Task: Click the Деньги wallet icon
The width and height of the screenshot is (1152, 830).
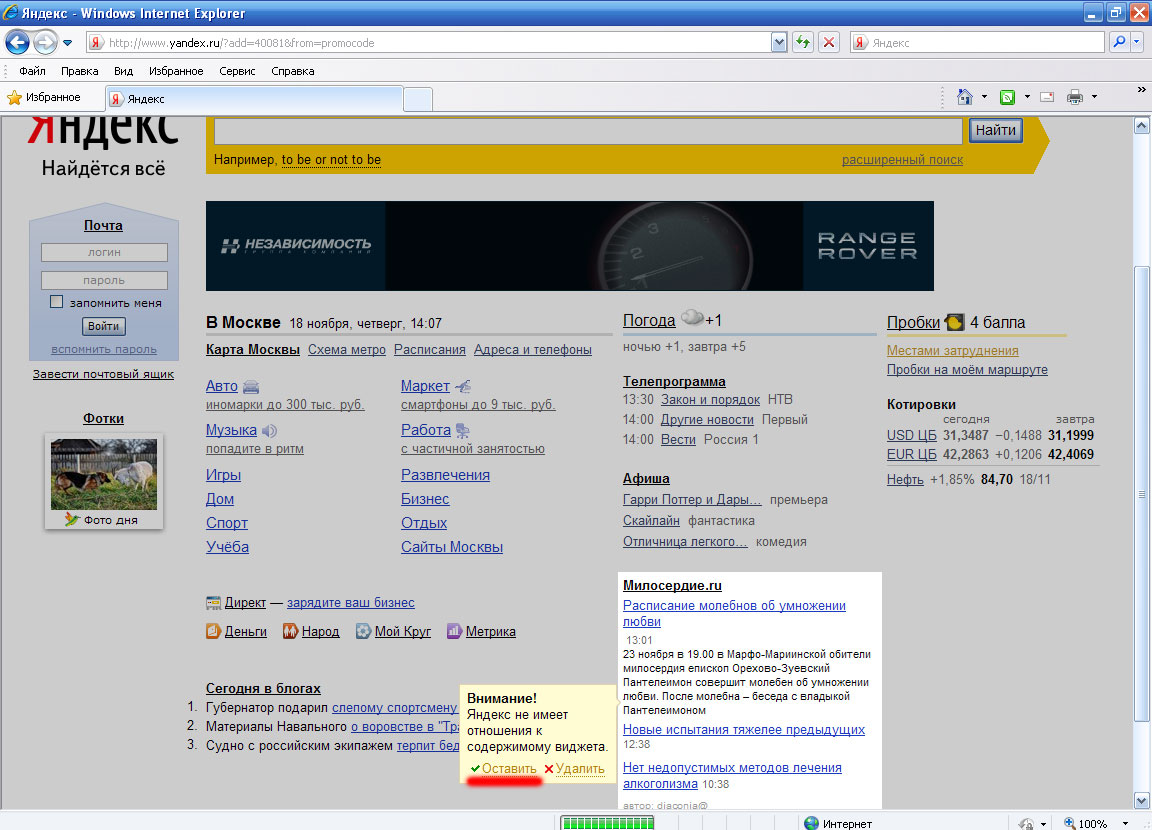Action: pyautogui.click(x=213, y=631)
